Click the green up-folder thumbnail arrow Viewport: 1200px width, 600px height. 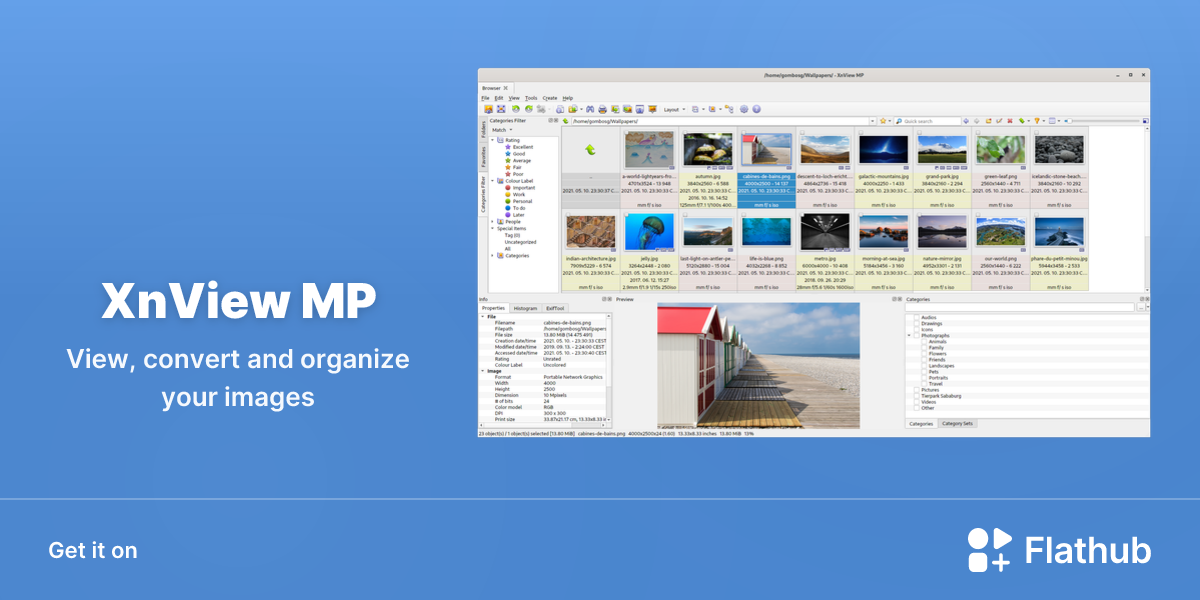coord(590,149)
